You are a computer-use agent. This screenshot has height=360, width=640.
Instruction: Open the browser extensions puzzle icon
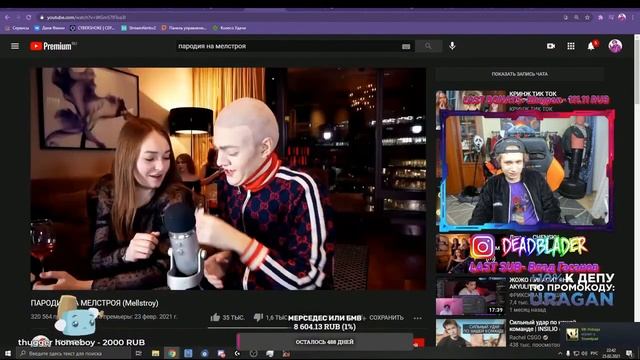coord(600,17)
